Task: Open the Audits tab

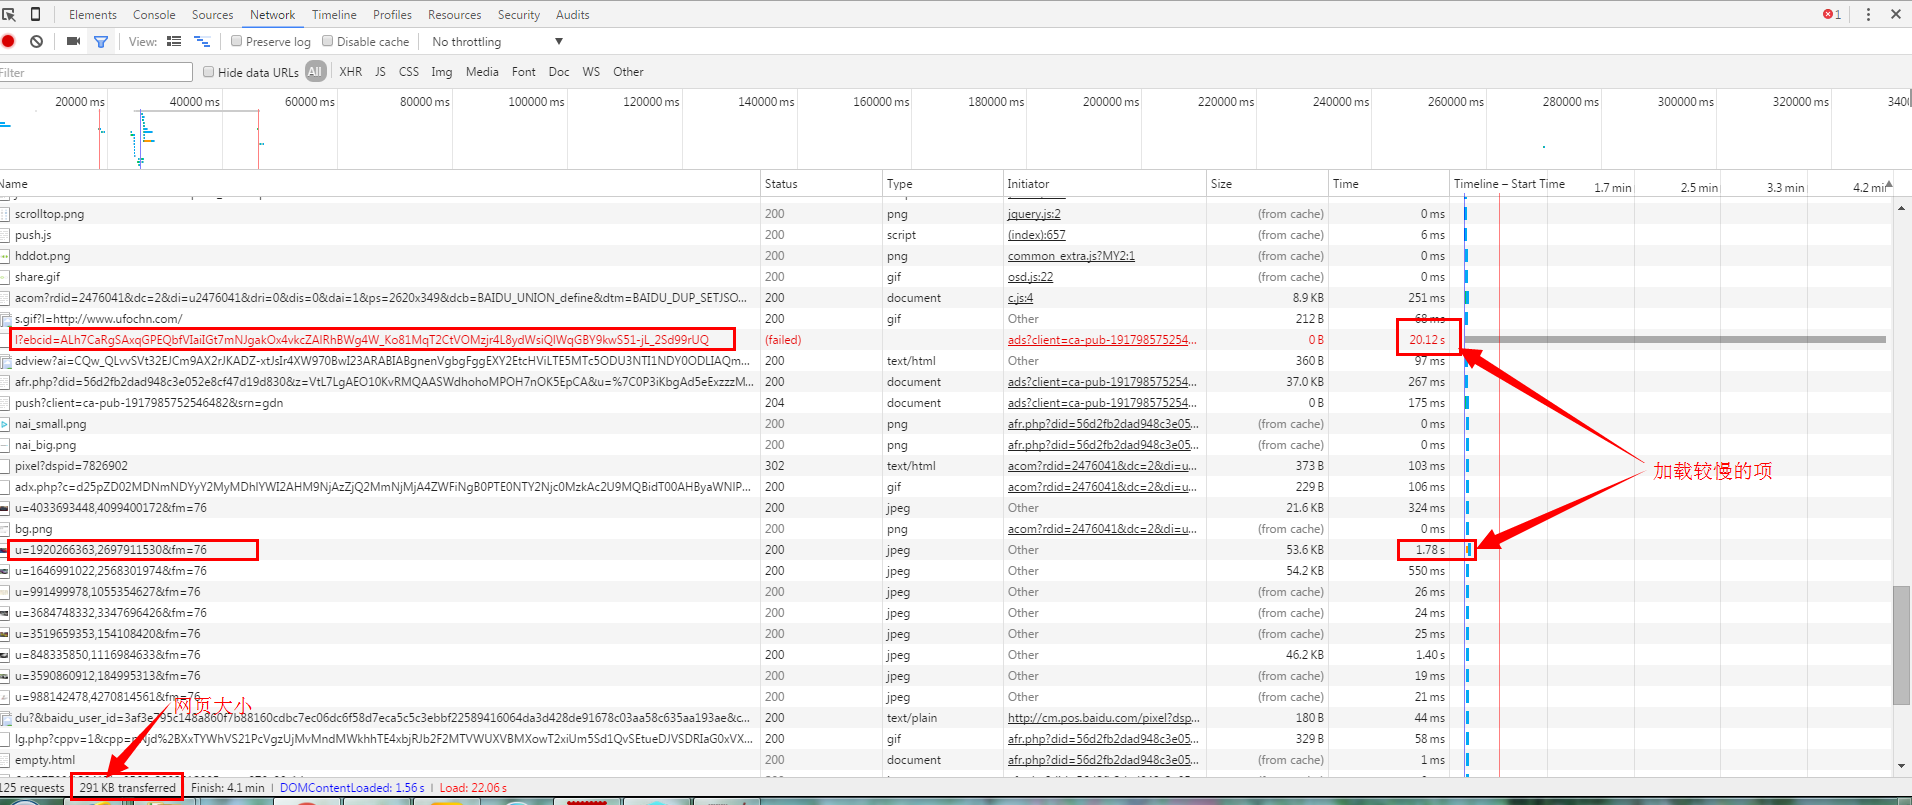Action: click(572, 14)
